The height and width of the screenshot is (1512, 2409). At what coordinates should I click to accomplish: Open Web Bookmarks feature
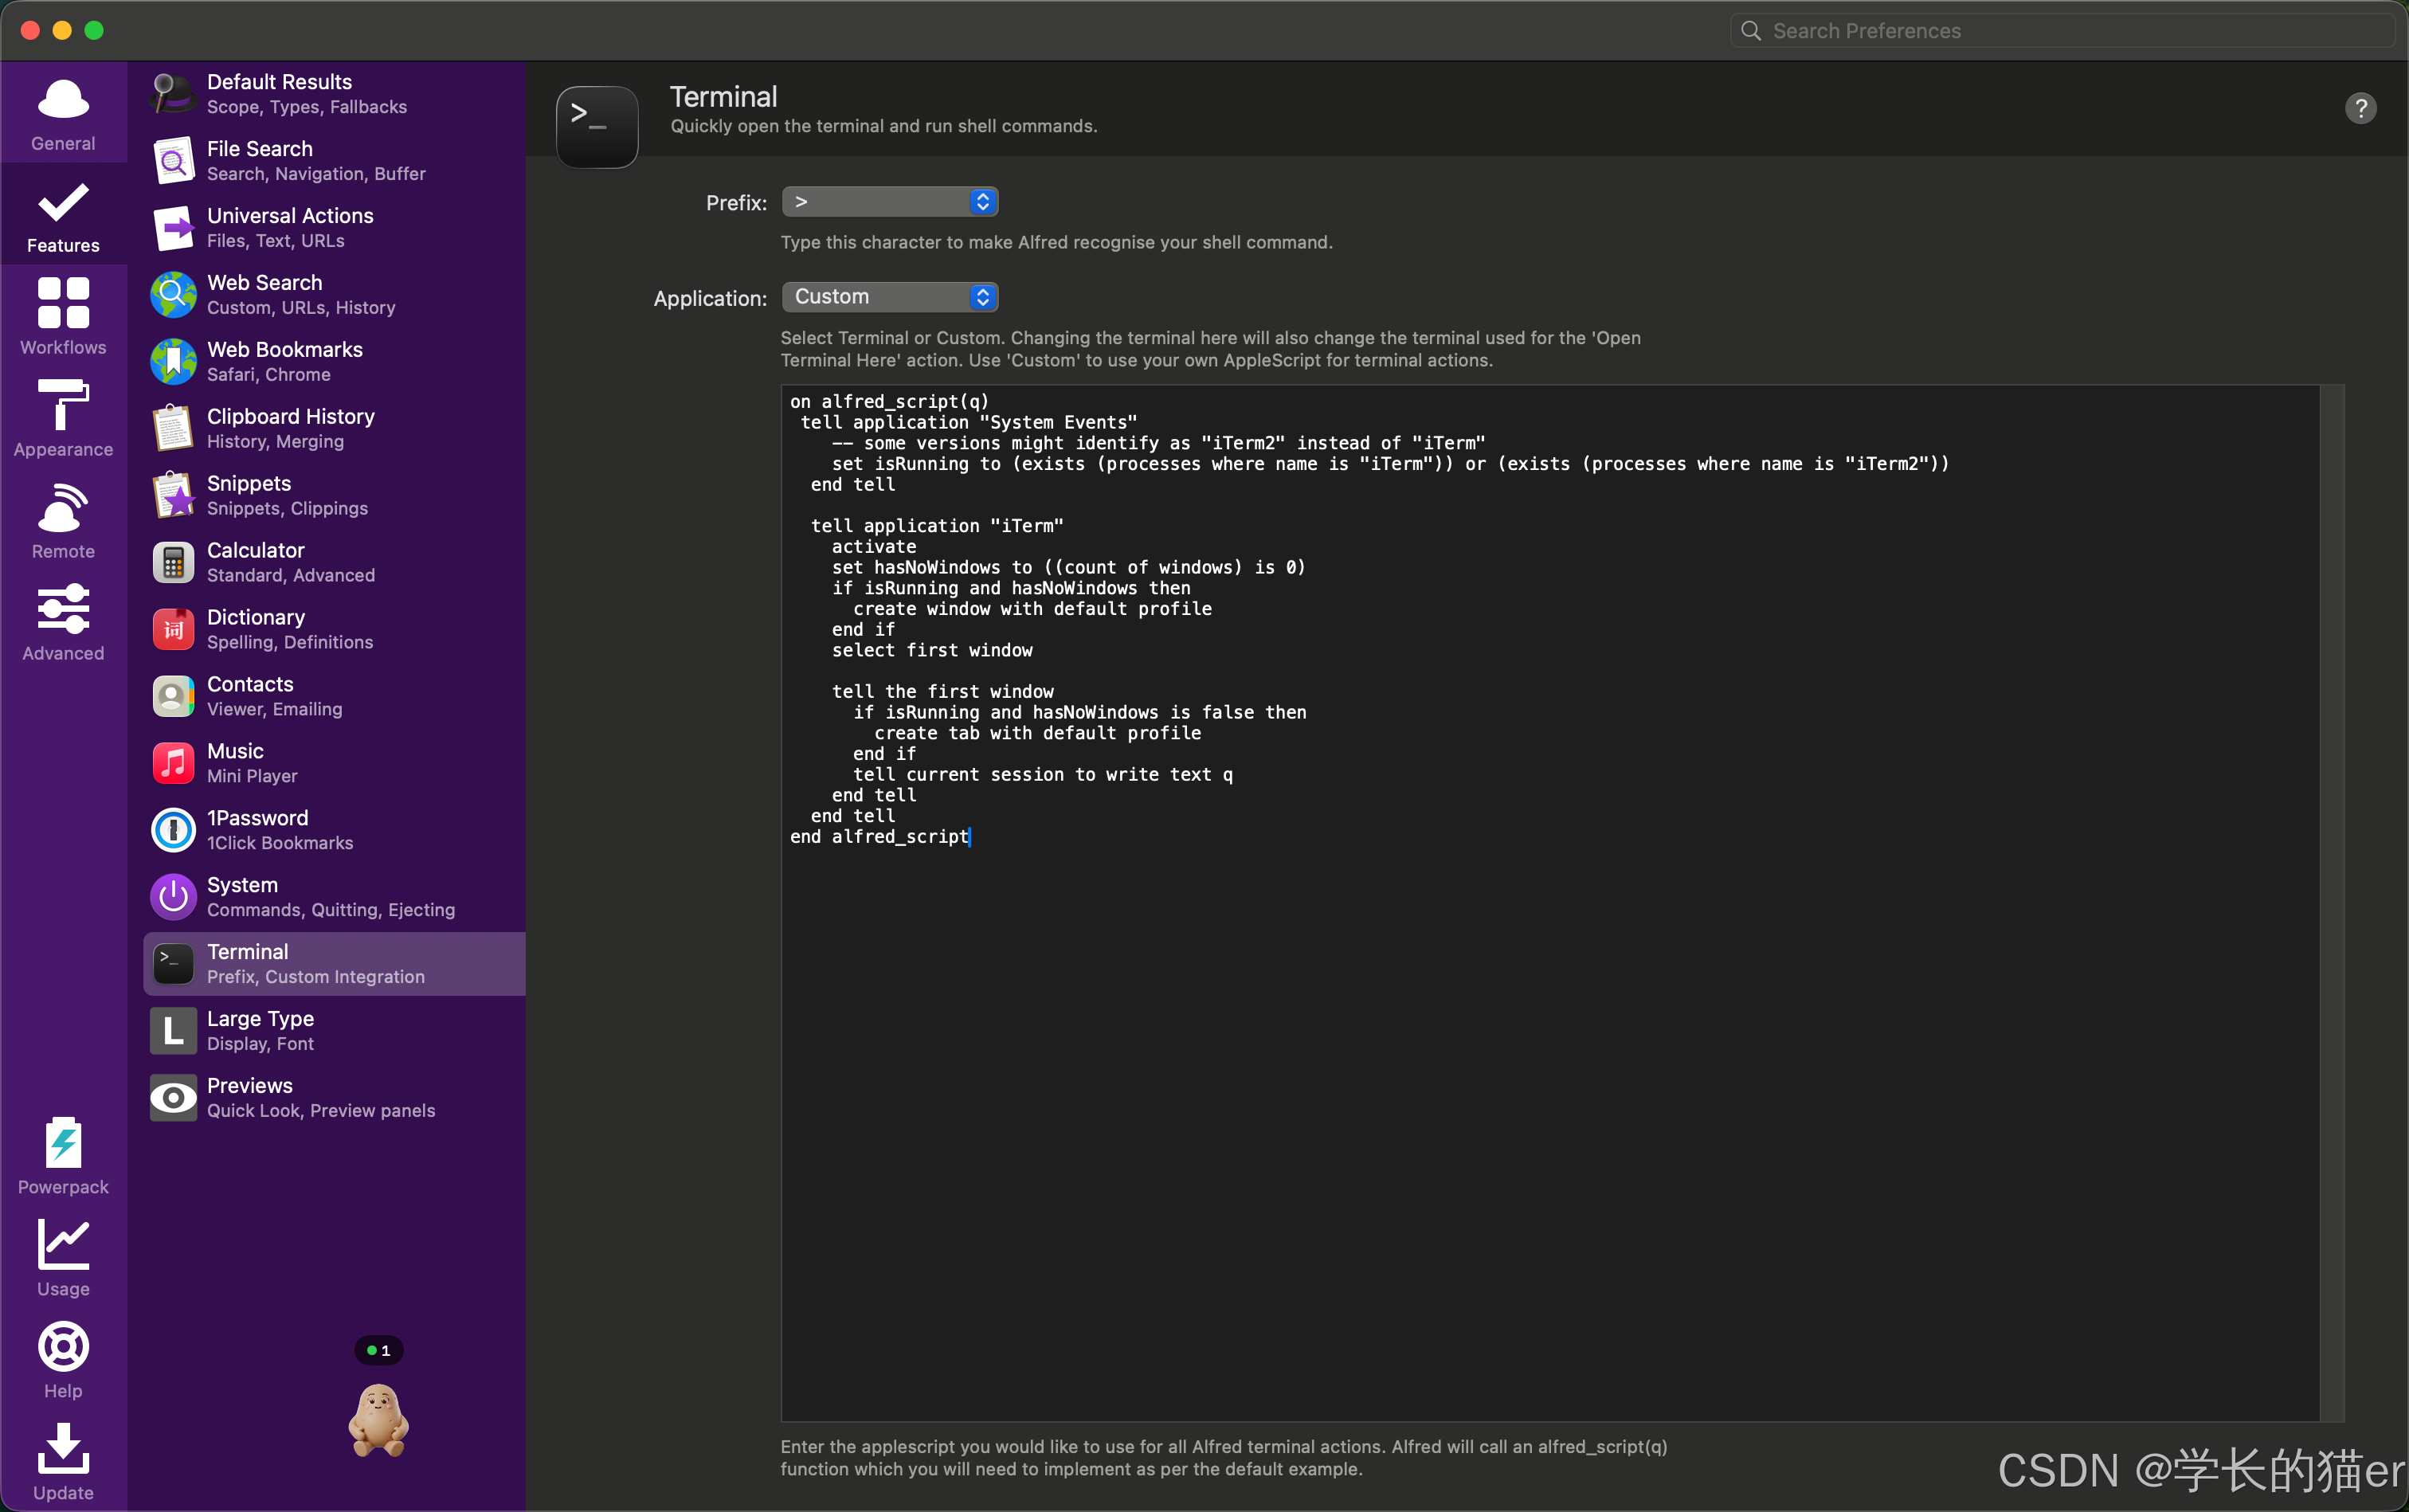[x=335, y=362]
